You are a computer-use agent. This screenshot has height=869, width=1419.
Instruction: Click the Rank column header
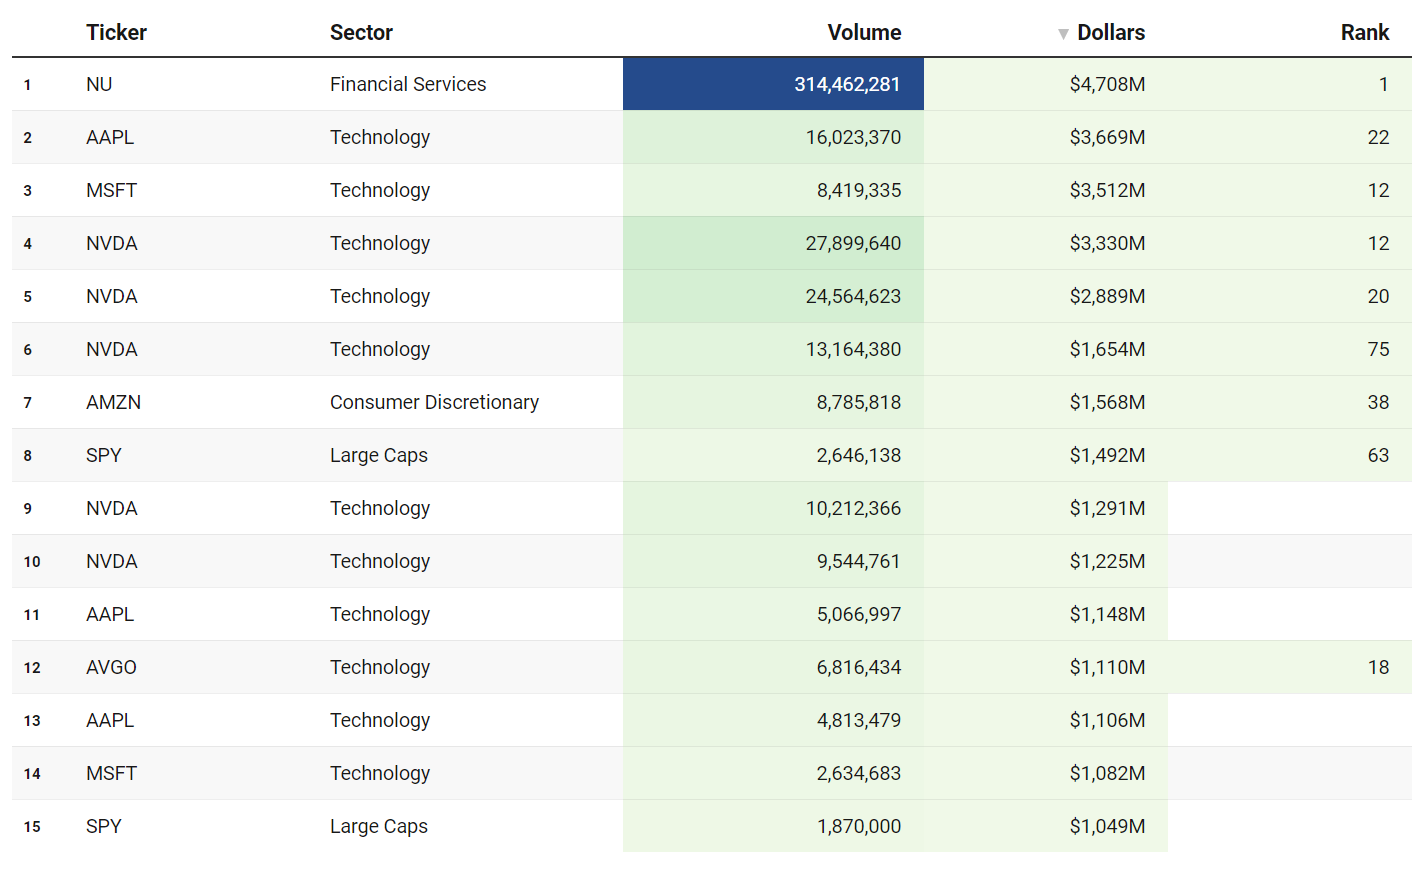point(1365,33)
